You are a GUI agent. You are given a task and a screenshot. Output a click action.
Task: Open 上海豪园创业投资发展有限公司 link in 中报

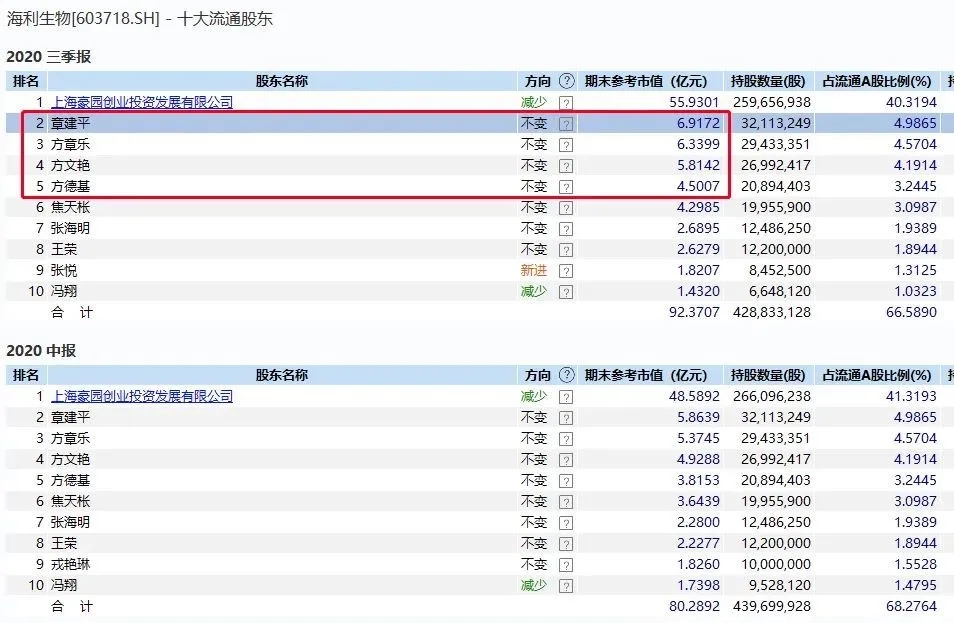point(142,396)
